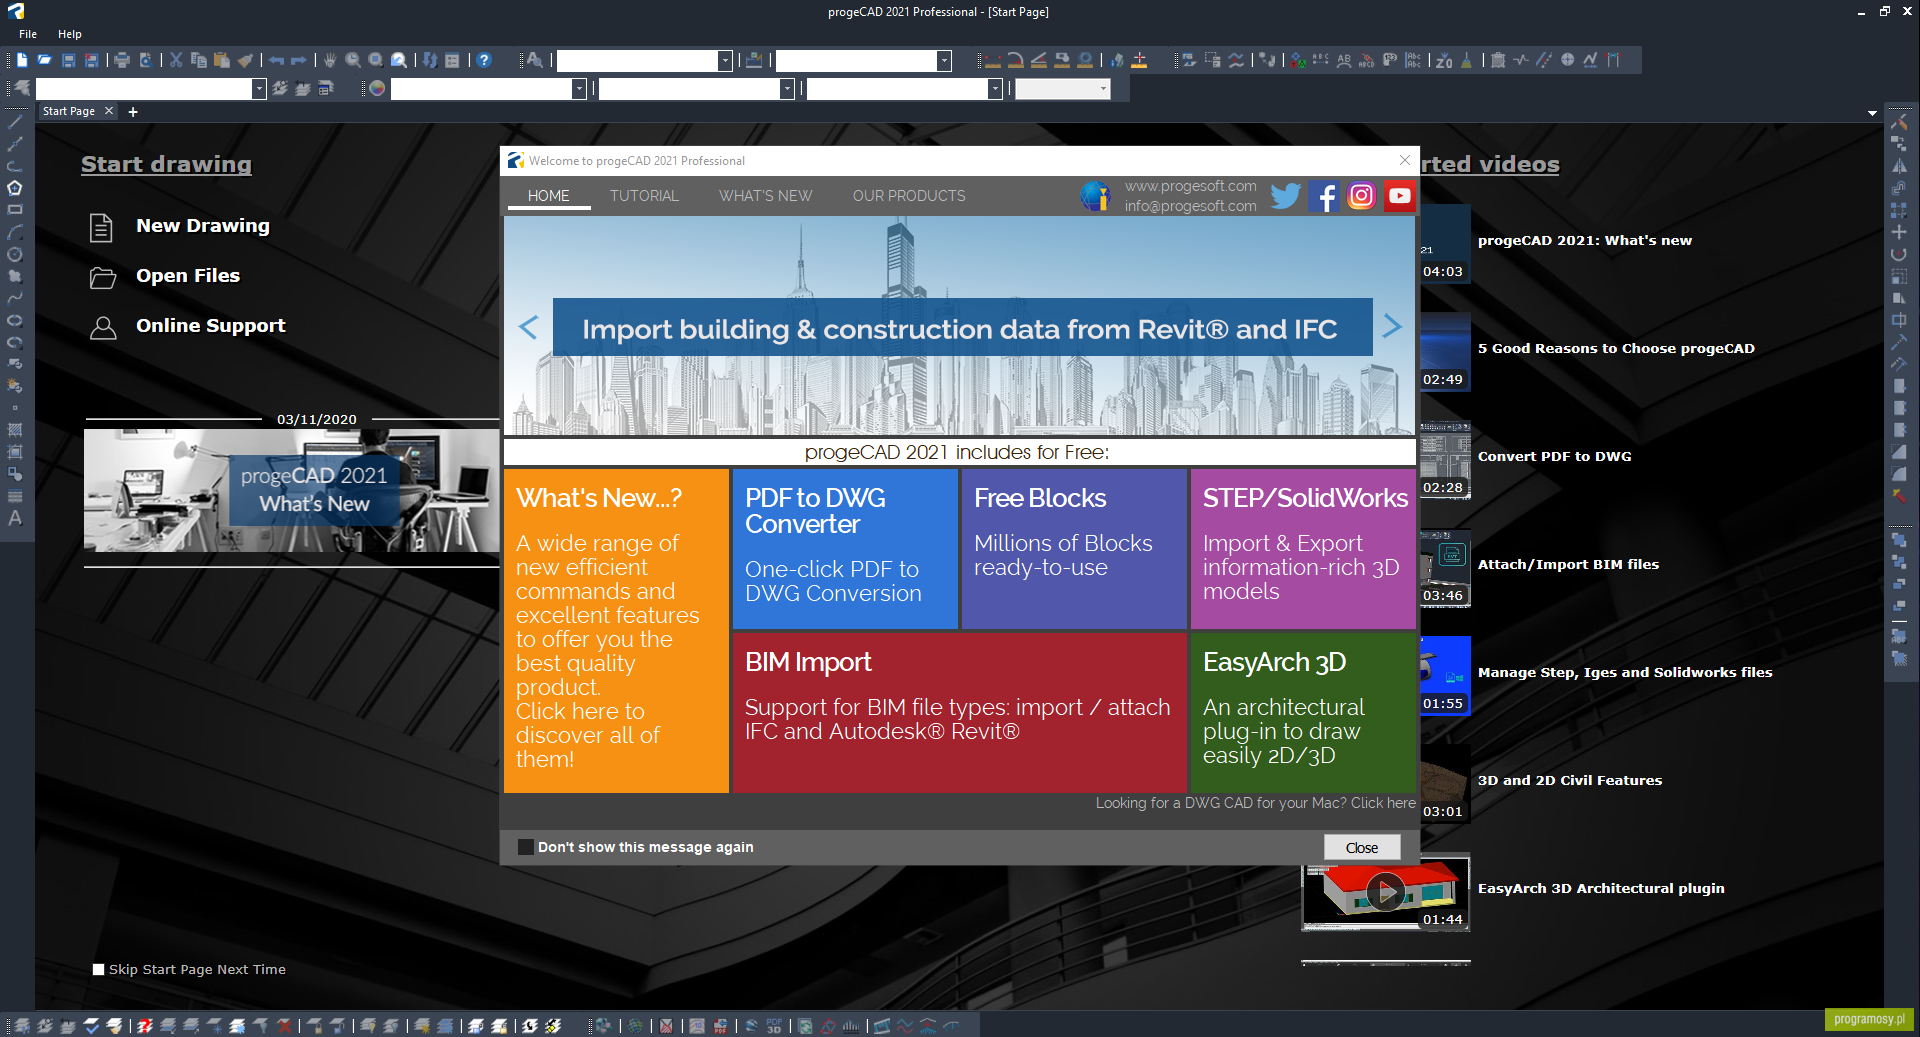1920x1037 pixels.
Task: Open the PDF to DWG Converter tile
Action: (x=845, y=549)
